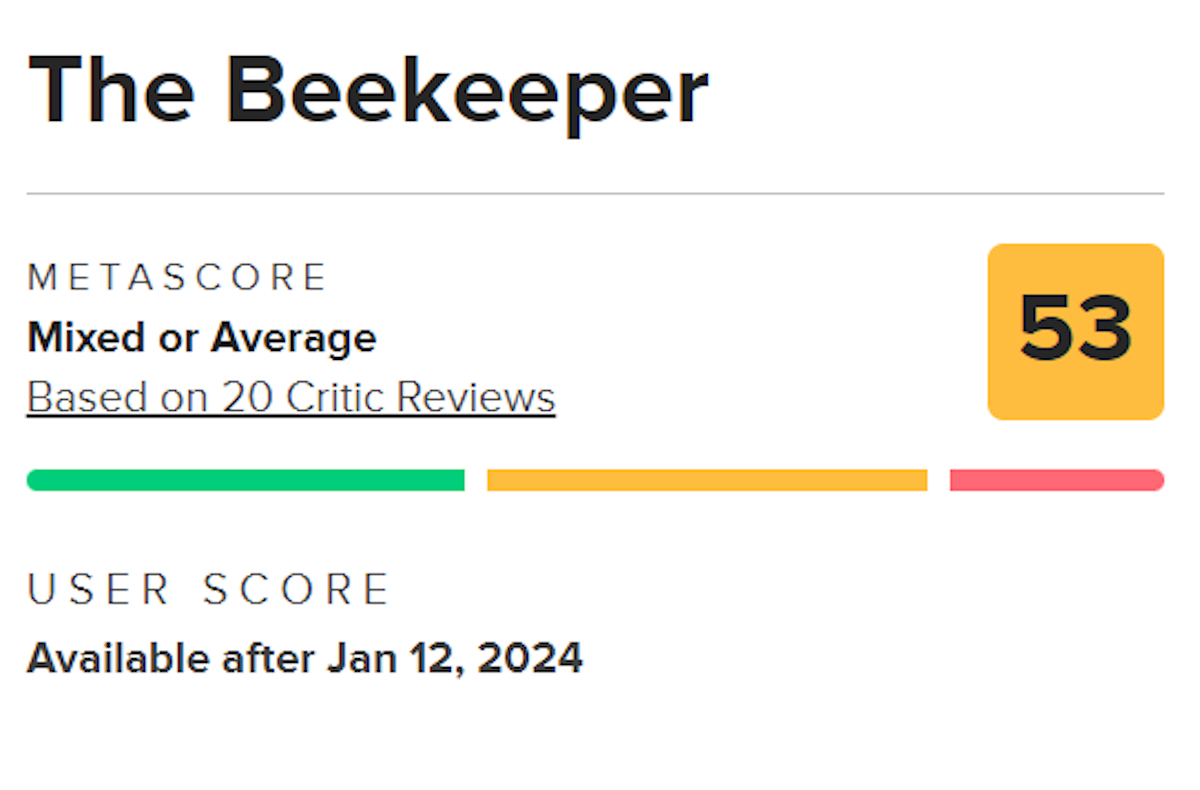Viewport: 1200px width, 790px height.
Task: Open the Based on 20 Critic Reviews link
Action: point(290,397)
